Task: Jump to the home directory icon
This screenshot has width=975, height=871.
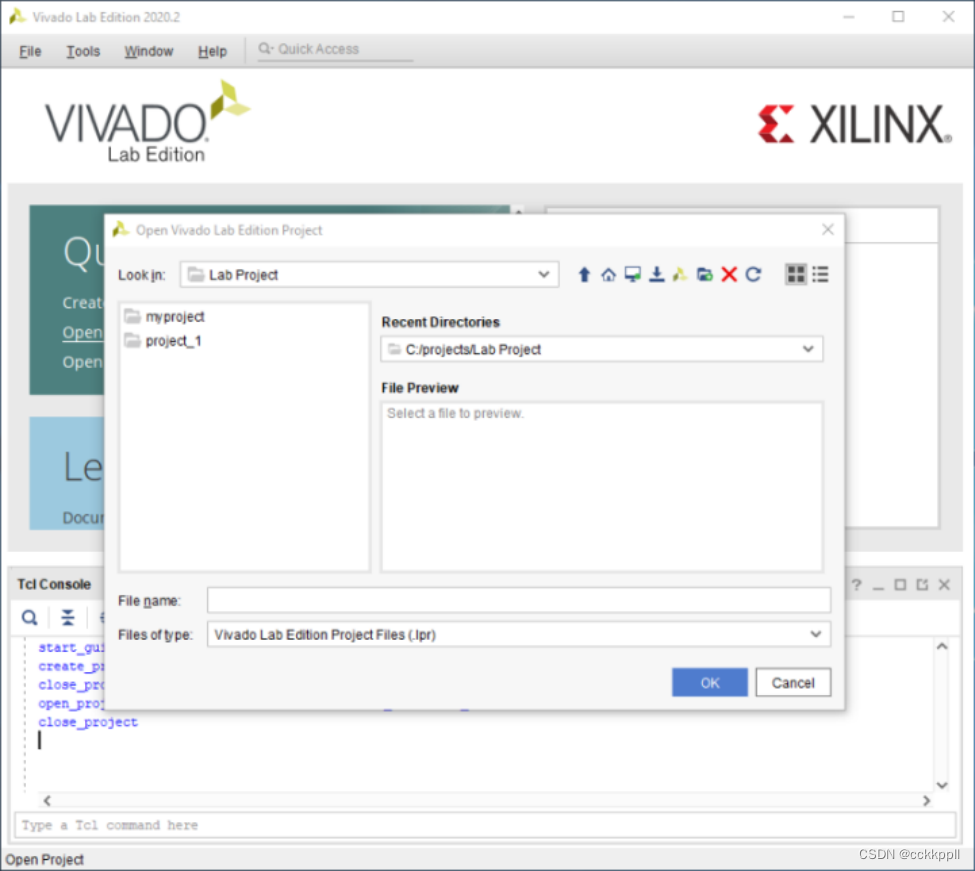Action: click(x=608, y=274)
